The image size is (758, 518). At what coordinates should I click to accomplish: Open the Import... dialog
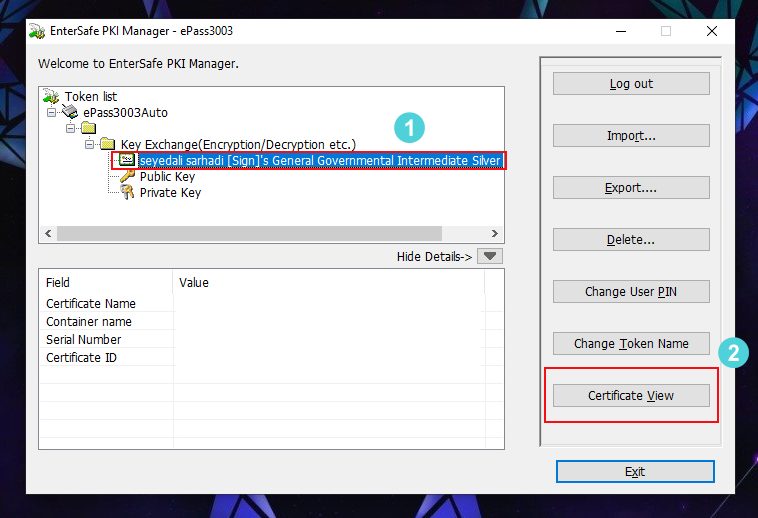click(631, 136)
